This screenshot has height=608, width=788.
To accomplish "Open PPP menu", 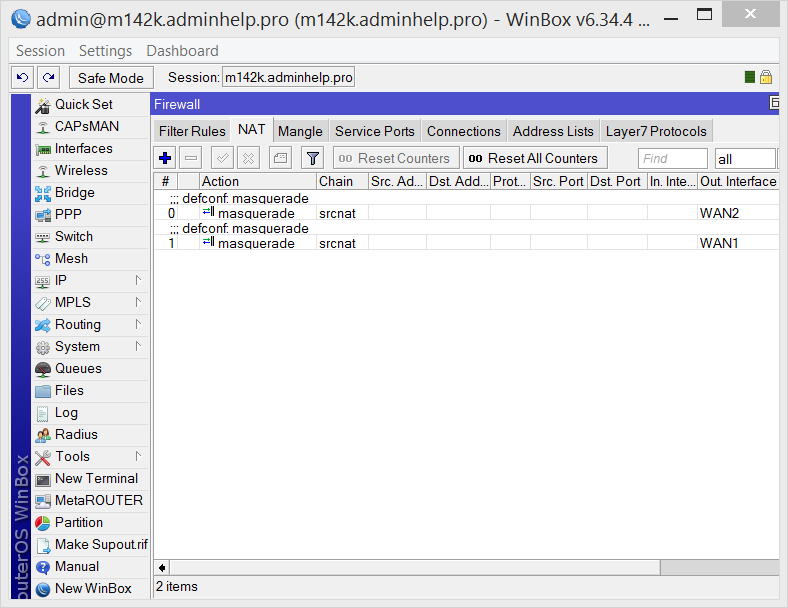I will (91, 215).
